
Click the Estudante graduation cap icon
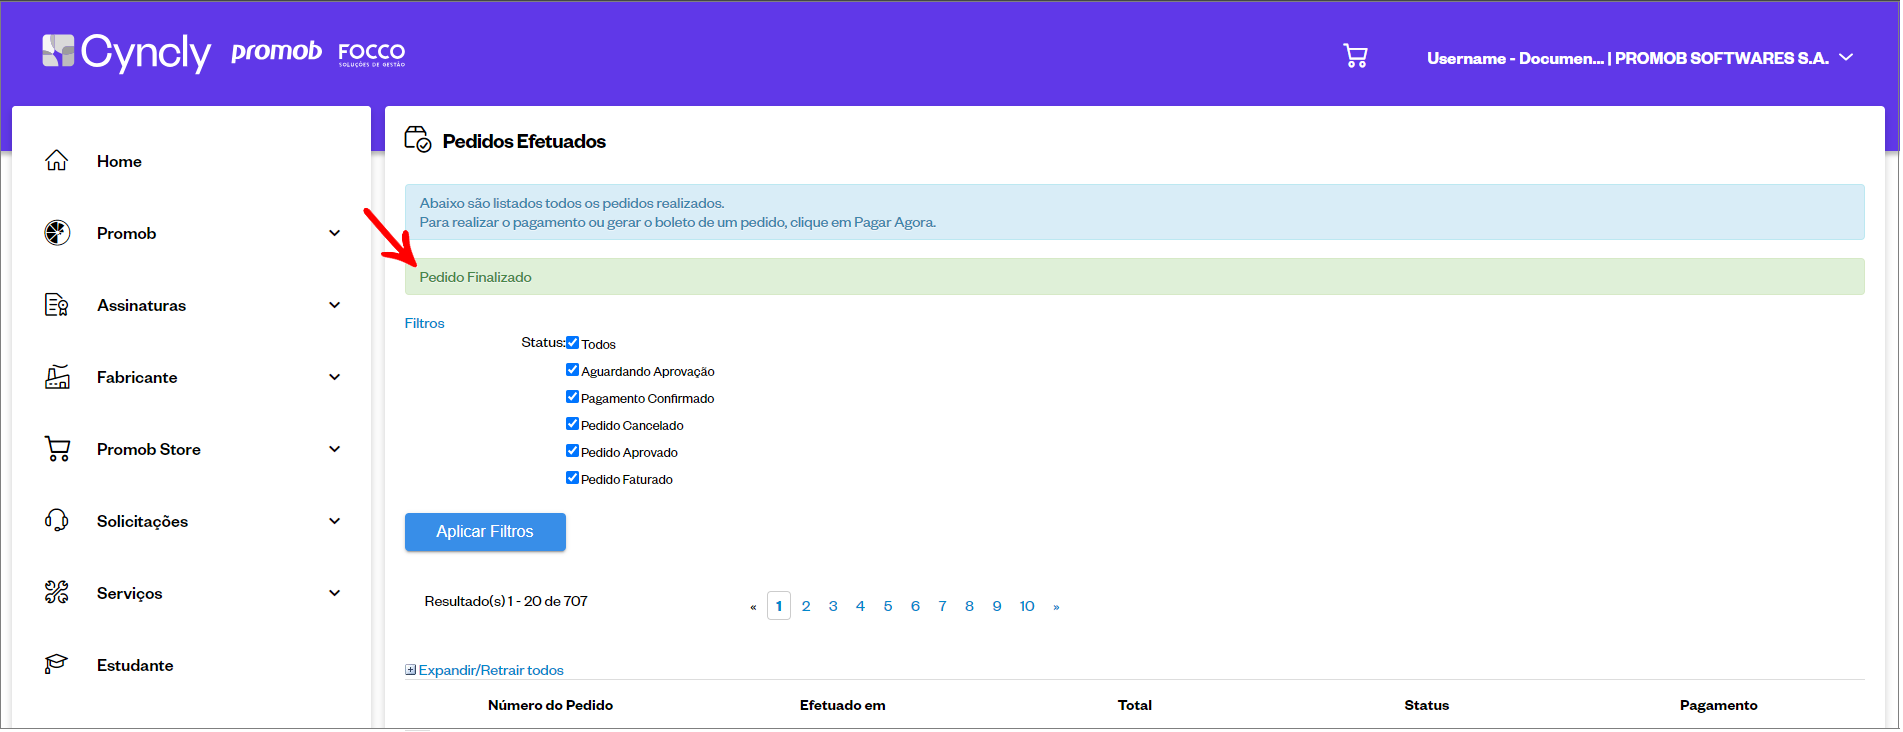click(57, 664)
